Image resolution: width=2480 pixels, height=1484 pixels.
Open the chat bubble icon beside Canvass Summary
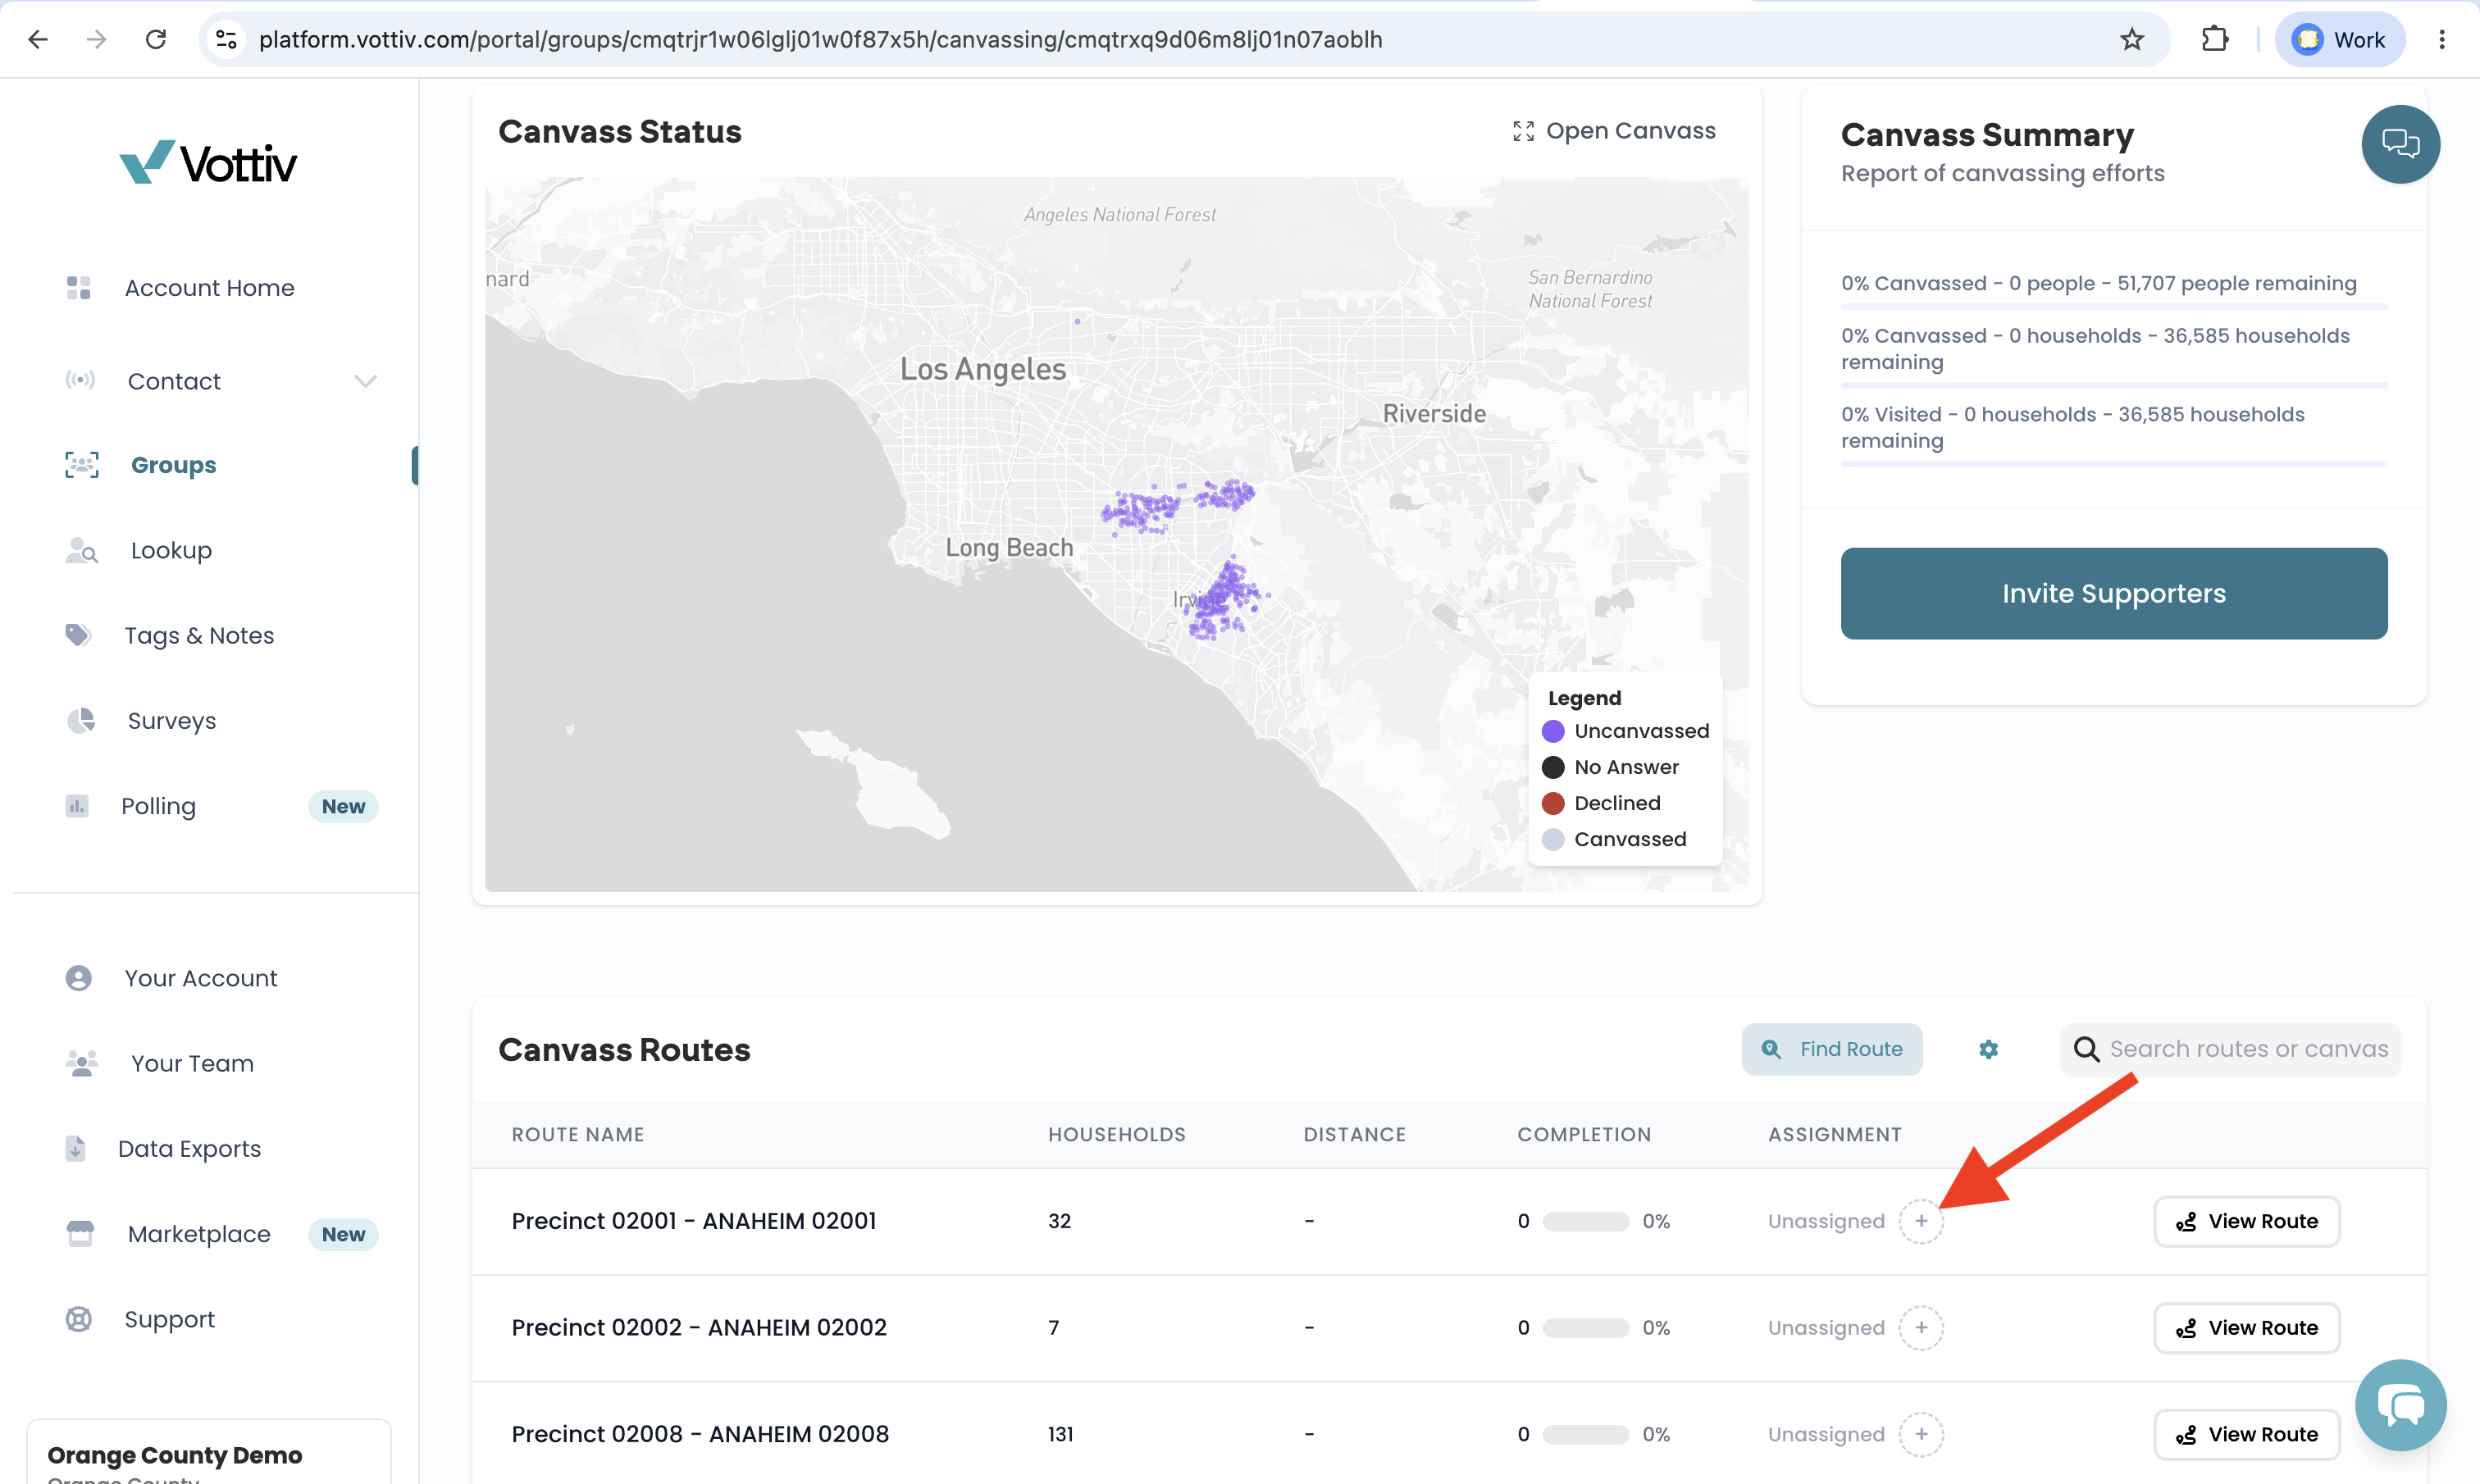click(x=2400, y=144)
